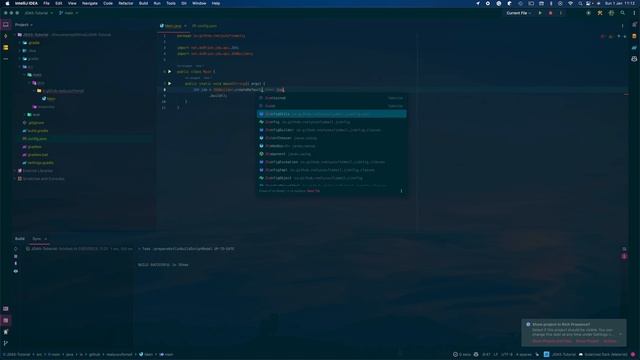Expand the Project view selector dropdown
This screenshot has width=640, height=360.
pyautogui.click(x=24, y=25)
